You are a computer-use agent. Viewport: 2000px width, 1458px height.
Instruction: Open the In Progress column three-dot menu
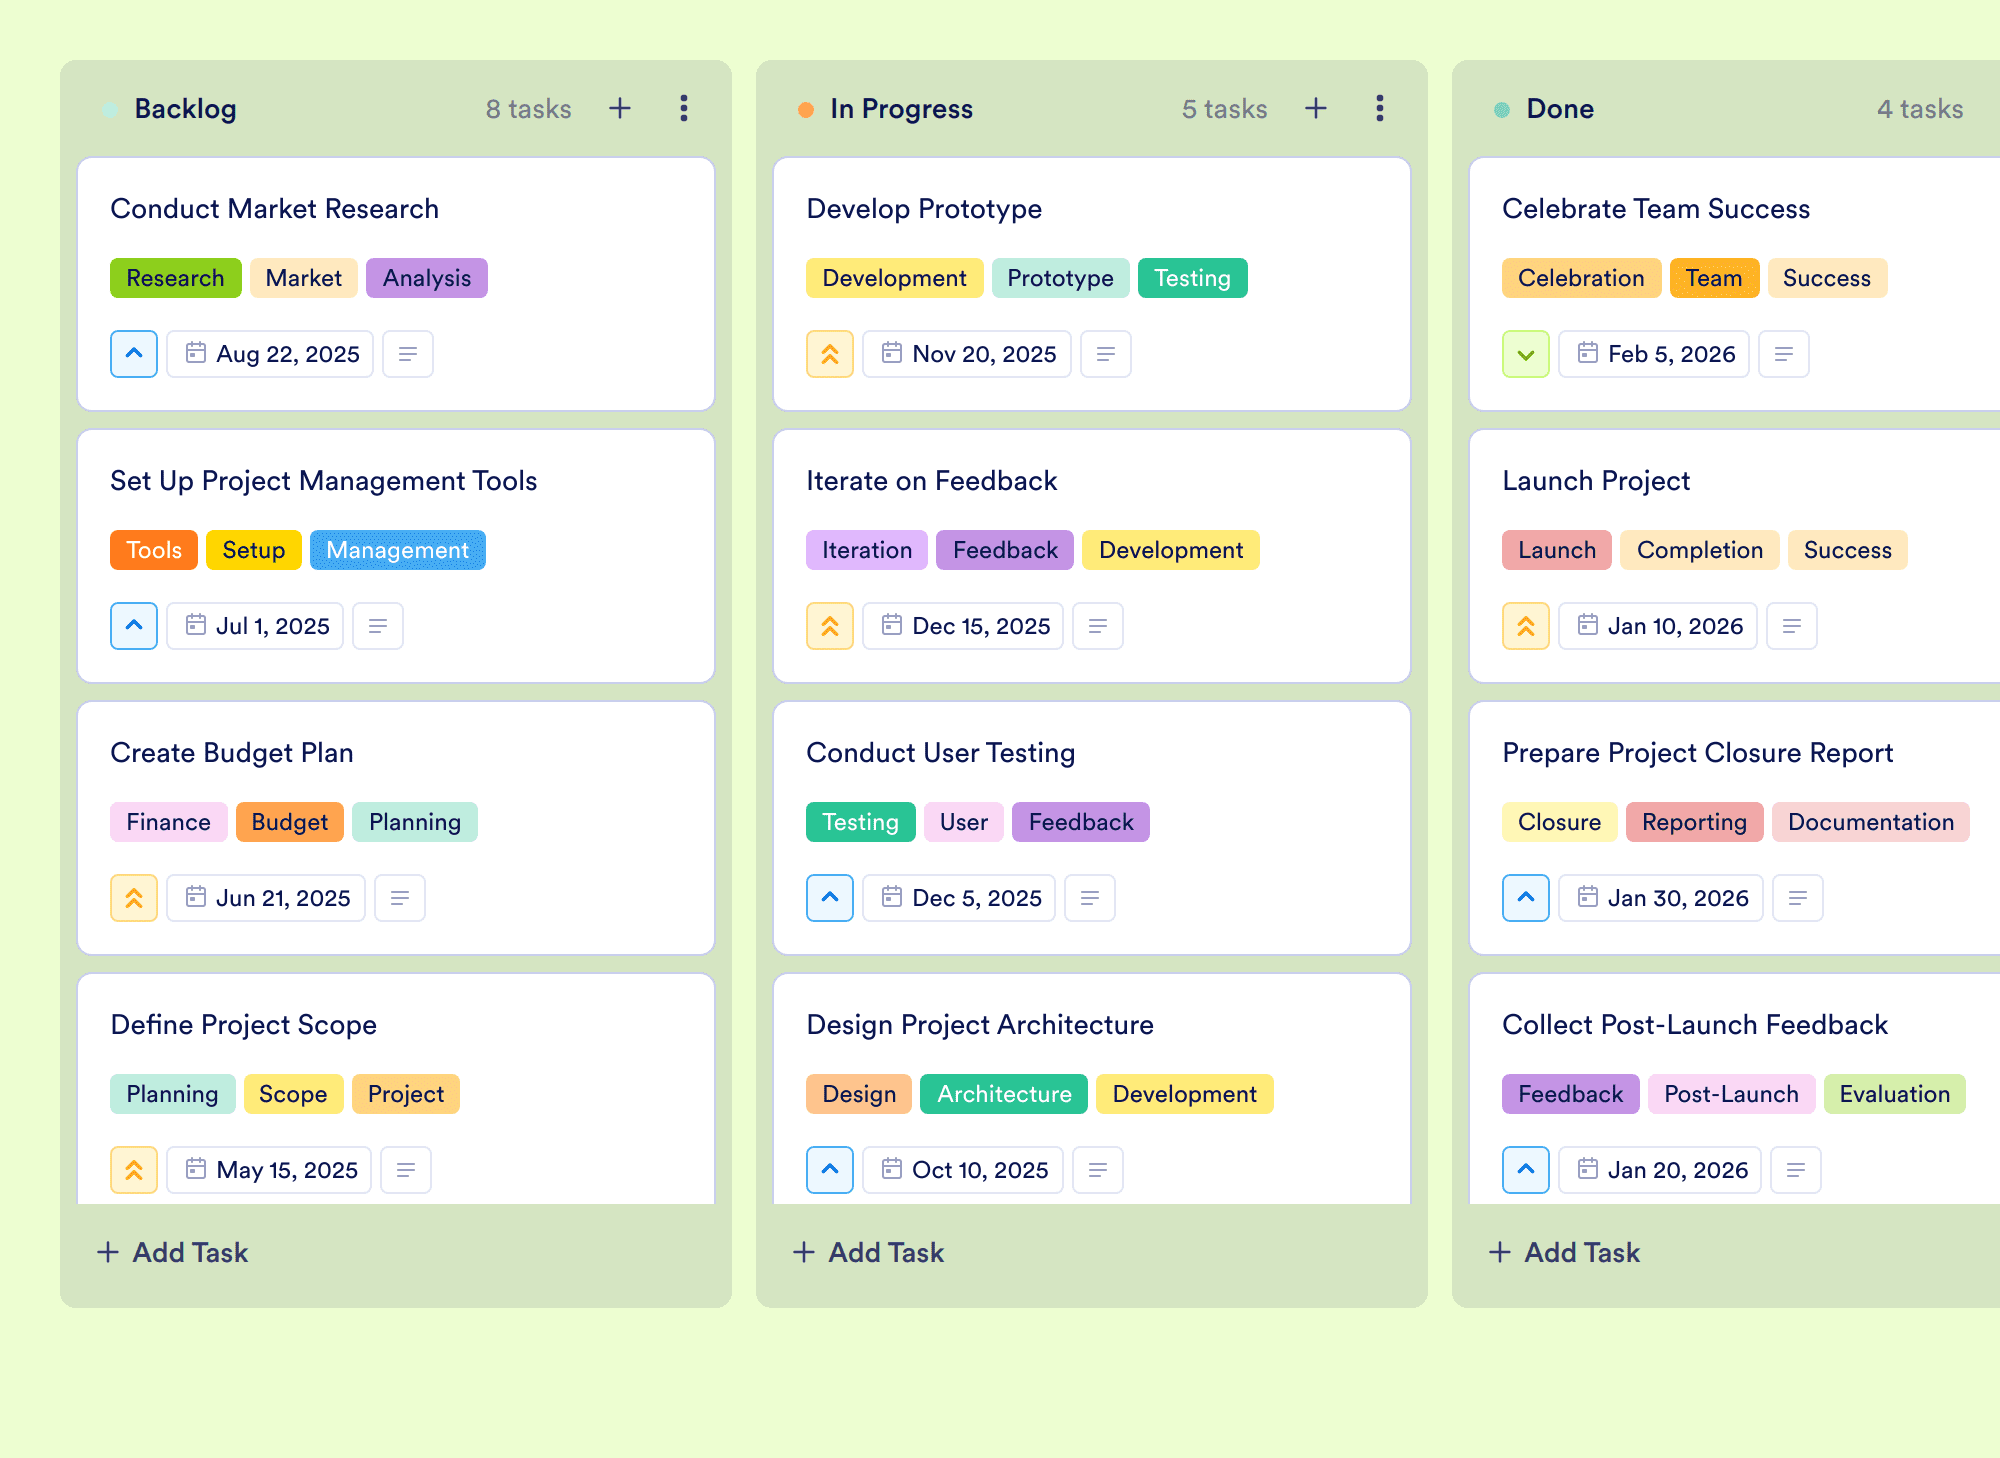click(x=1380, y=108)
